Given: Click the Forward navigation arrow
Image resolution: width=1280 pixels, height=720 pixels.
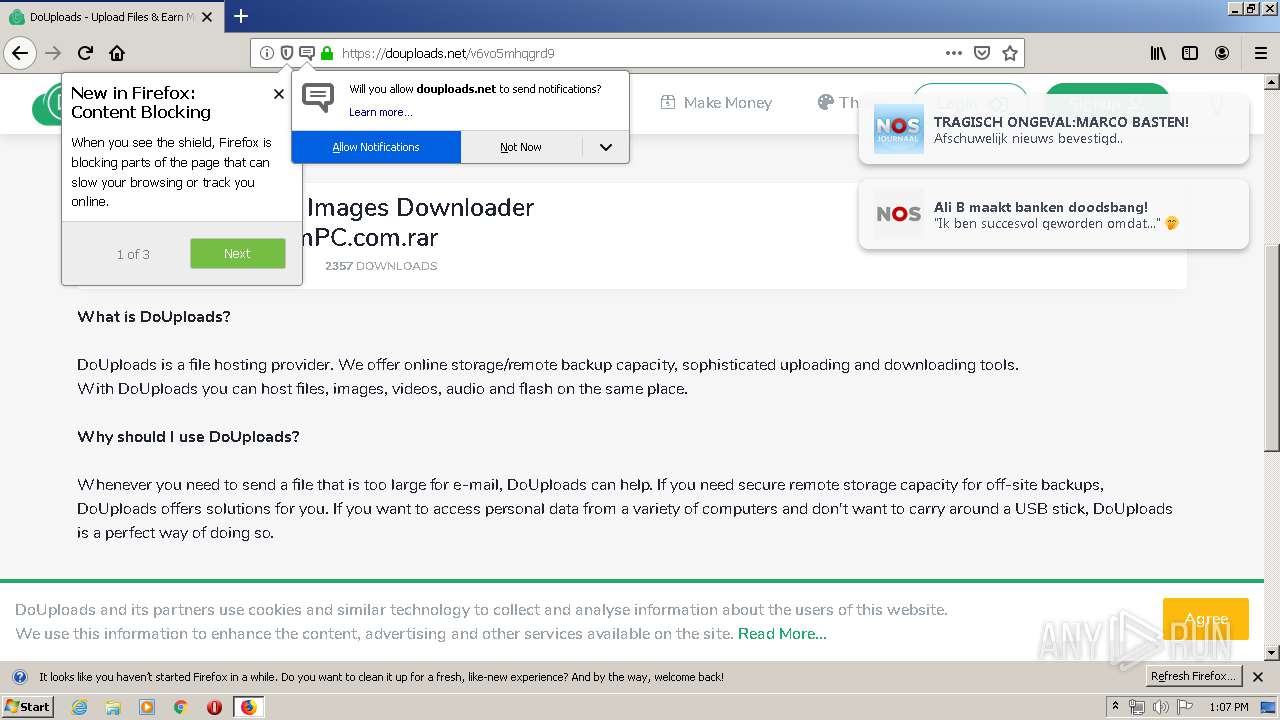Looking at the screenshot, I should [x=53, y=53].
